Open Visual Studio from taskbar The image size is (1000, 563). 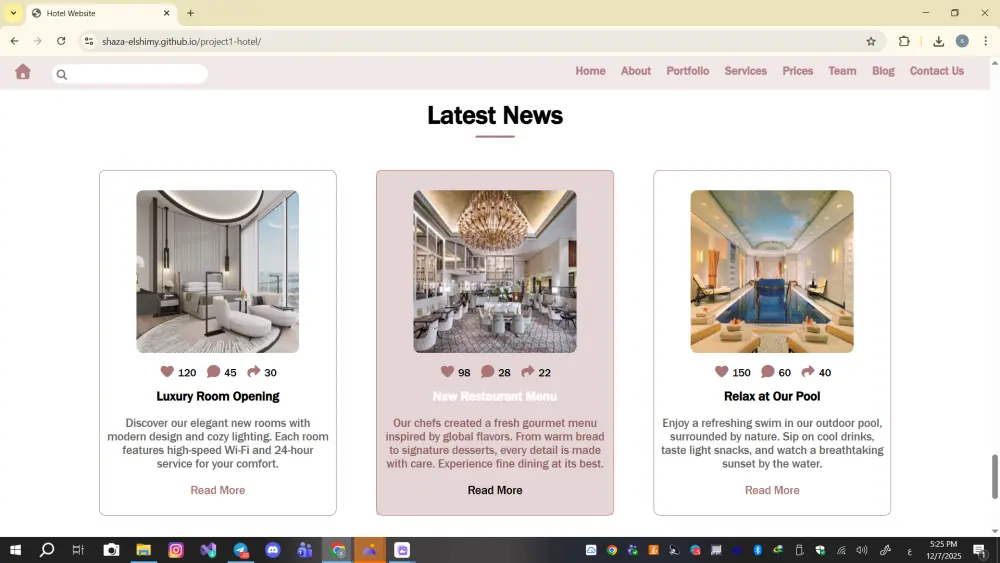click(x=208, y=550)
